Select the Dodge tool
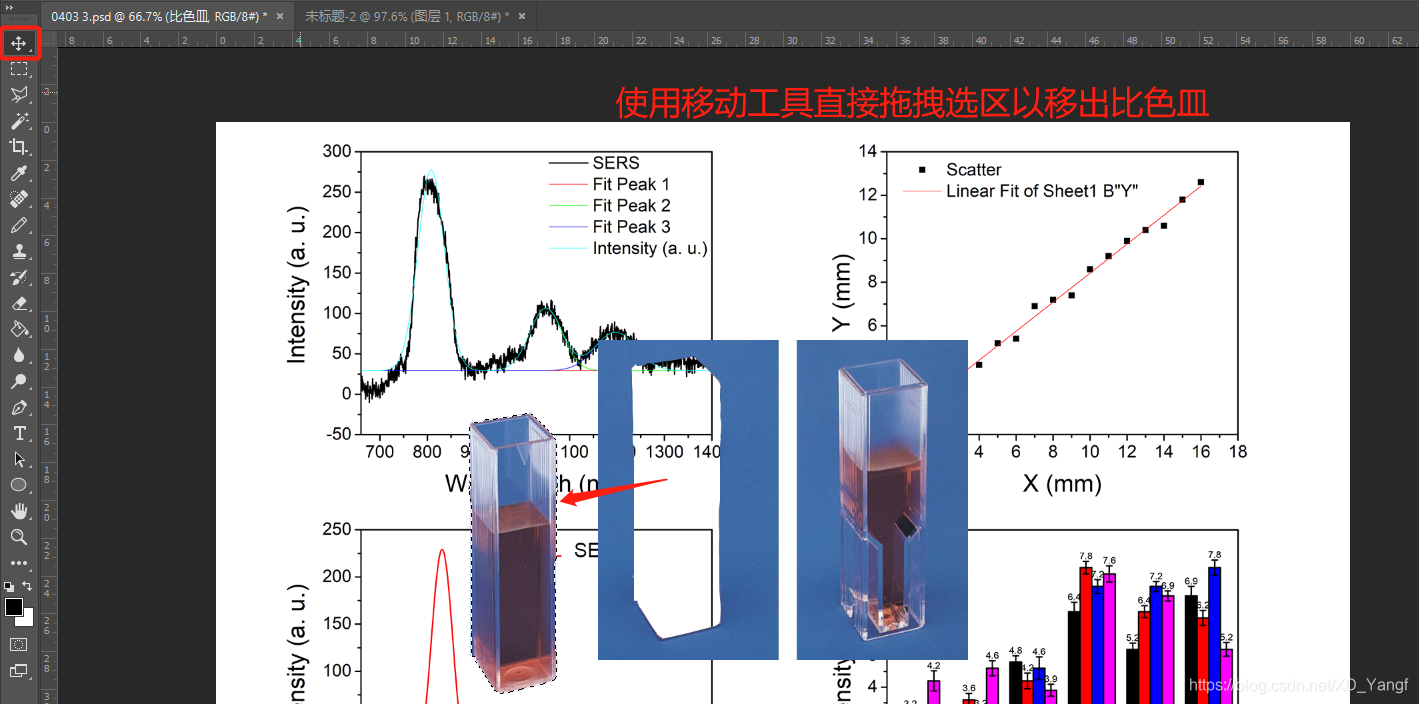 pyautogui.click(x=19, y=381)
